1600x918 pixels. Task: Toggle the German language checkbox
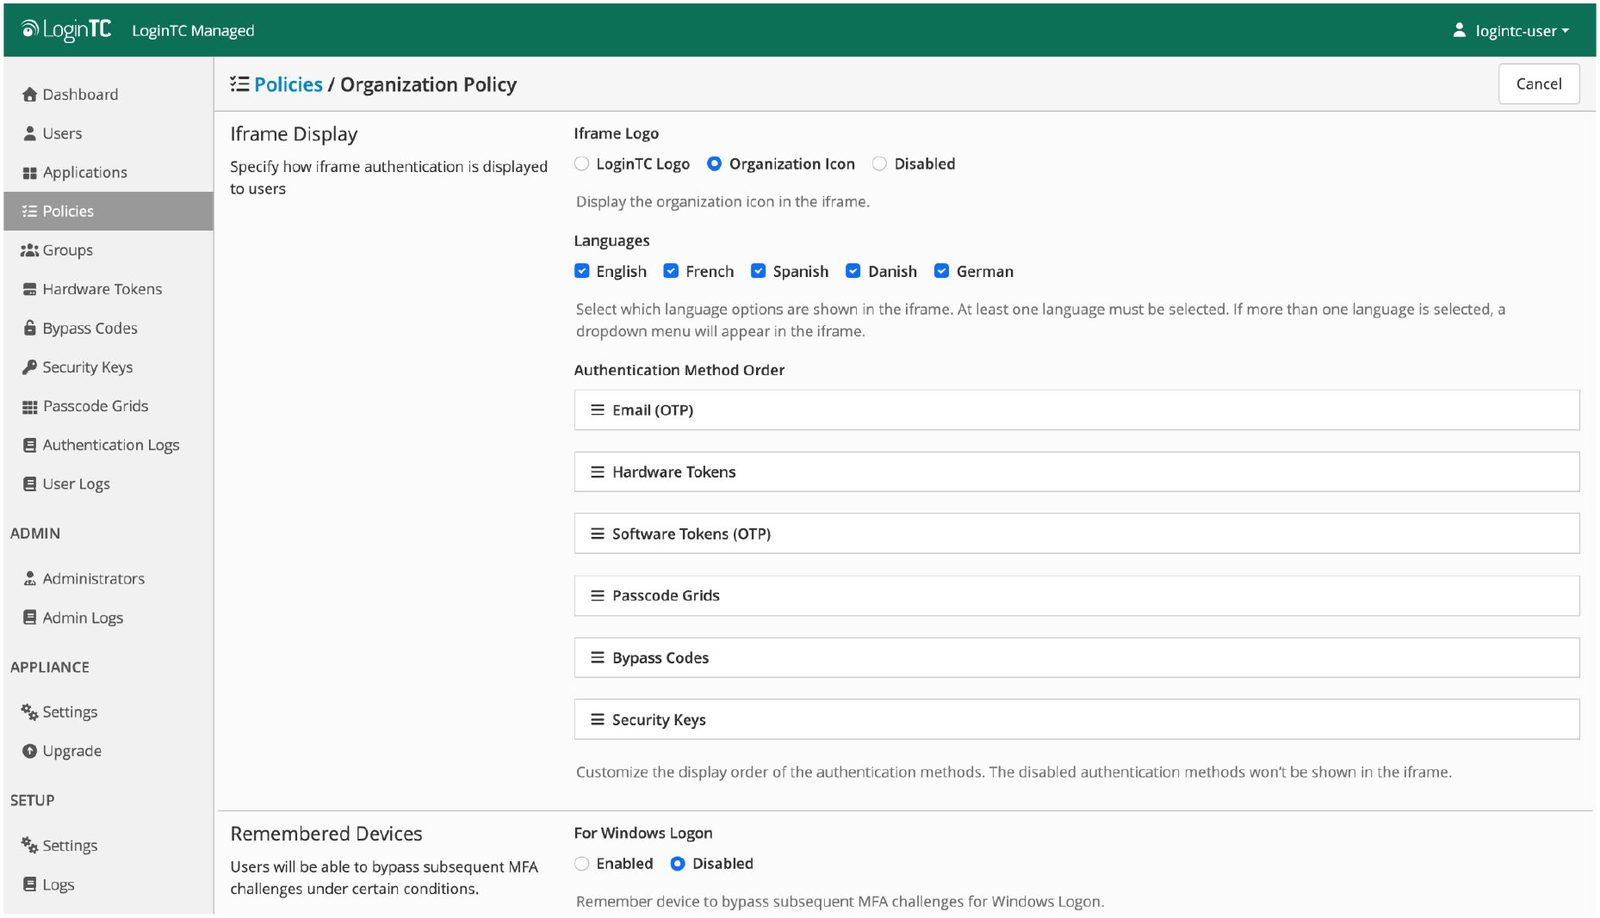click(x=941, y=271)
